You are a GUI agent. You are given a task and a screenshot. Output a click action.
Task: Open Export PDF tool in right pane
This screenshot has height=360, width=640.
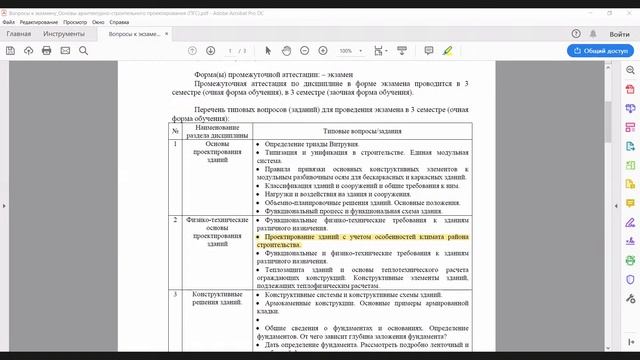630,146
